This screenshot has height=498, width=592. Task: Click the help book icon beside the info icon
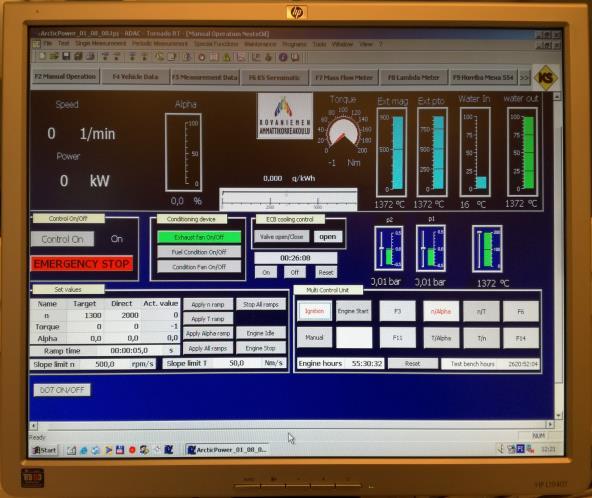(x=295, y=57)
